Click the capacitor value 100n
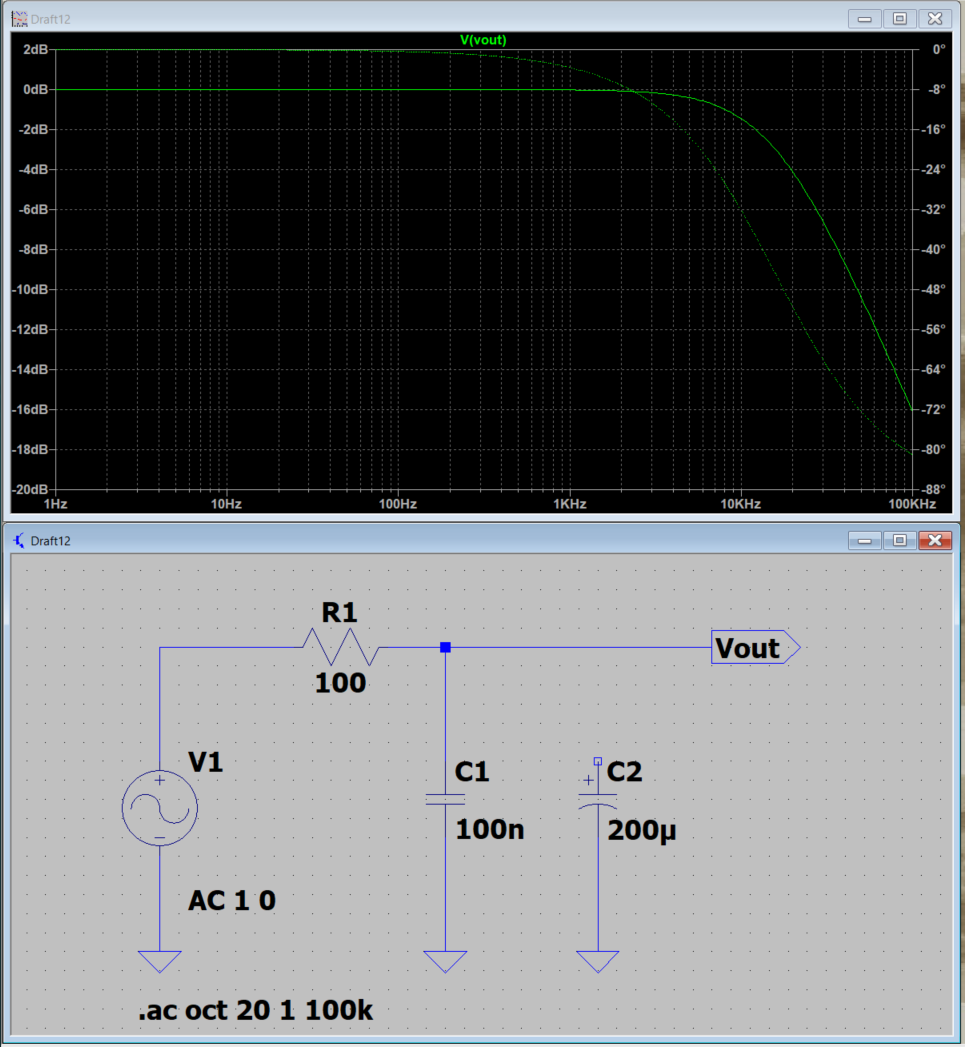The width and height of the screenshot is (965, 1047). (x=490, y=830)
